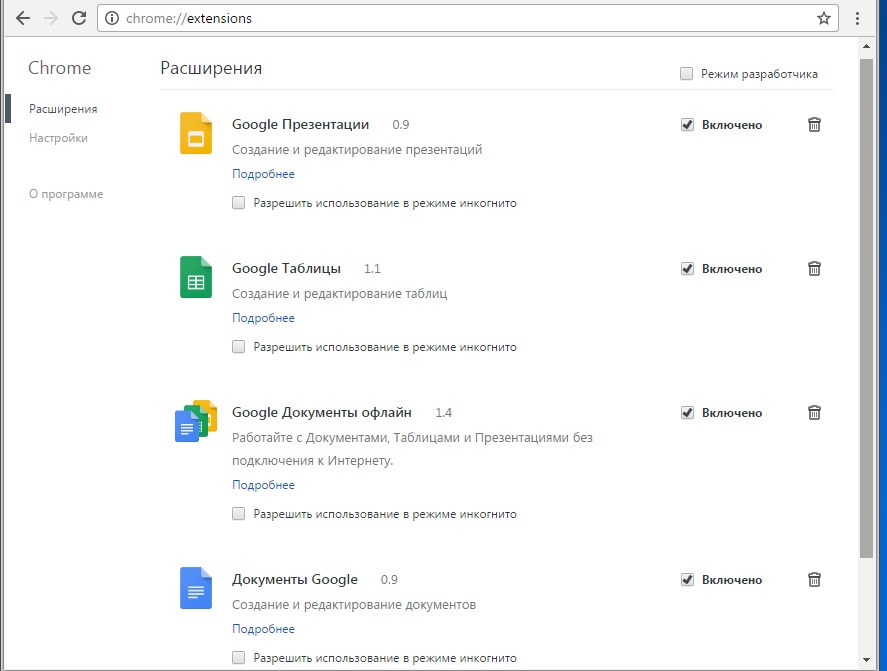
Task: Click version number 1.1
Action: click(372, 269)
